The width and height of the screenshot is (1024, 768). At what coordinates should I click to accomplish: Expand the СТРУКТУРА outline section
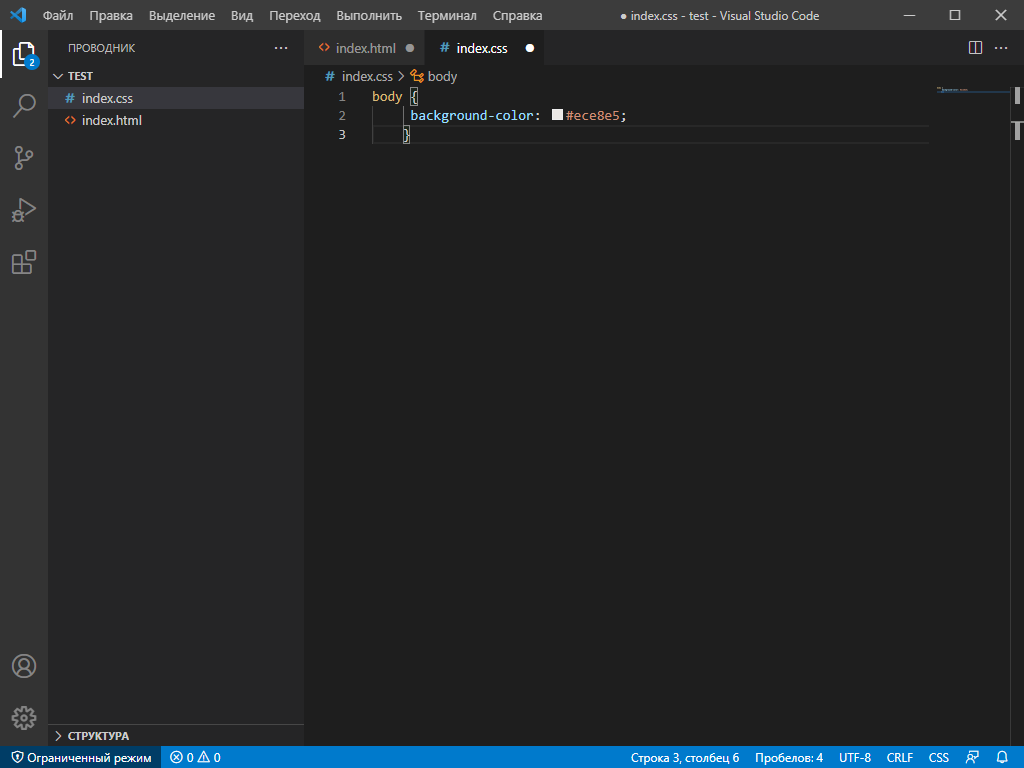point(176,736)
